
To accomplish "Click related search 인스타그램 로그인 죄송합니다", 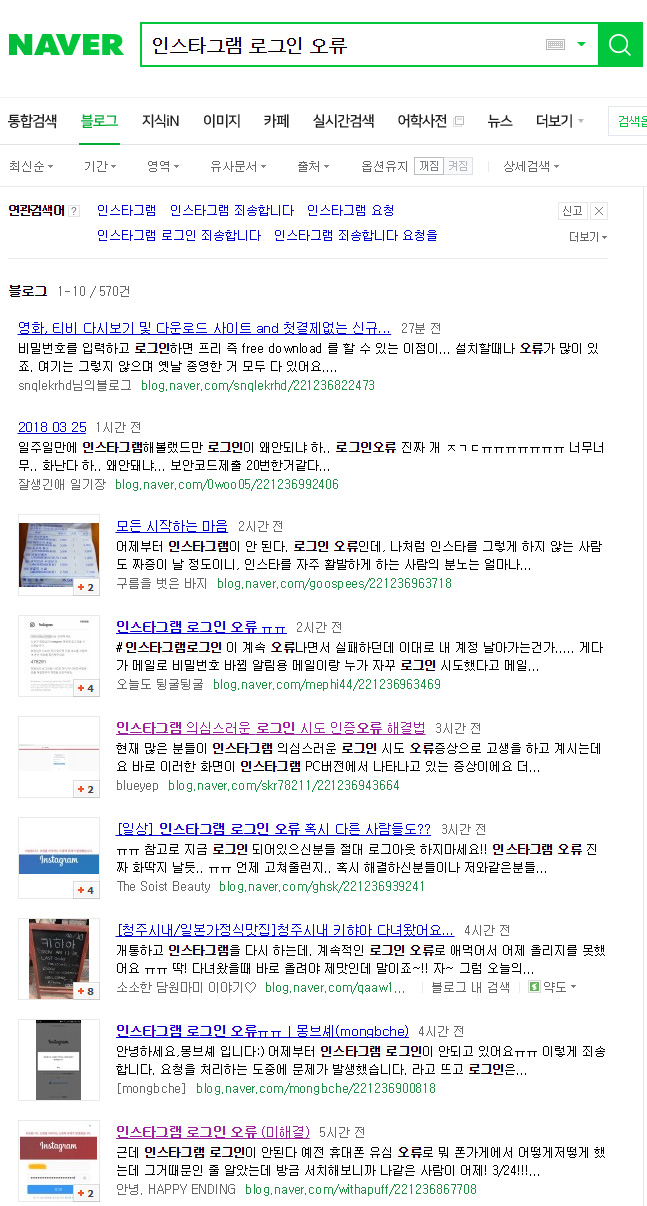I will (179, 235).
